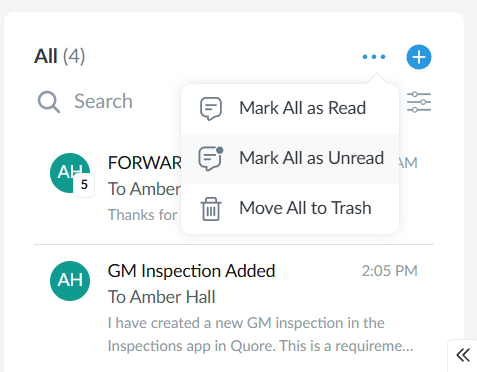Click the three-dot more options icon
Image resolution: width=477 pixels, height=372 pixels.
click(374, 57)
